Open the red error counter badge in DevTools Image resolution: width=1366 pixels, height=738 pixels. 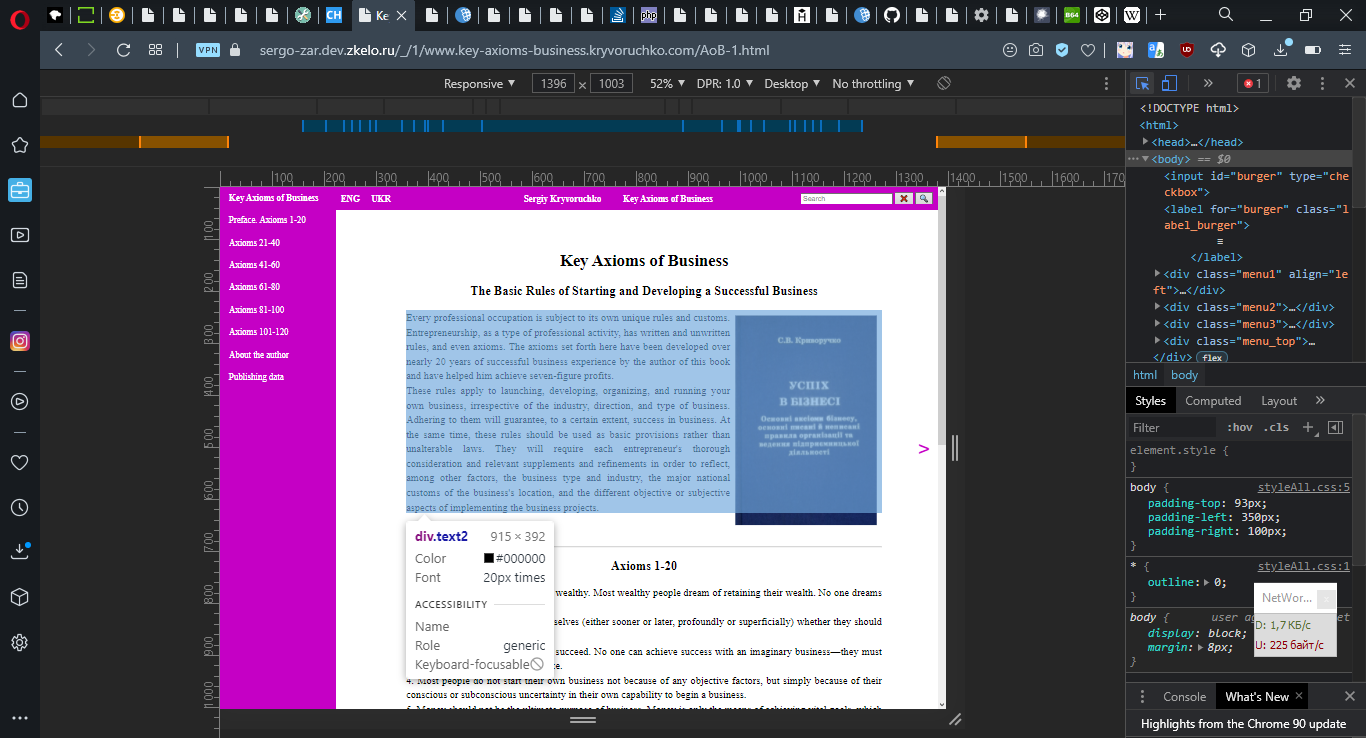point(1252,84)
